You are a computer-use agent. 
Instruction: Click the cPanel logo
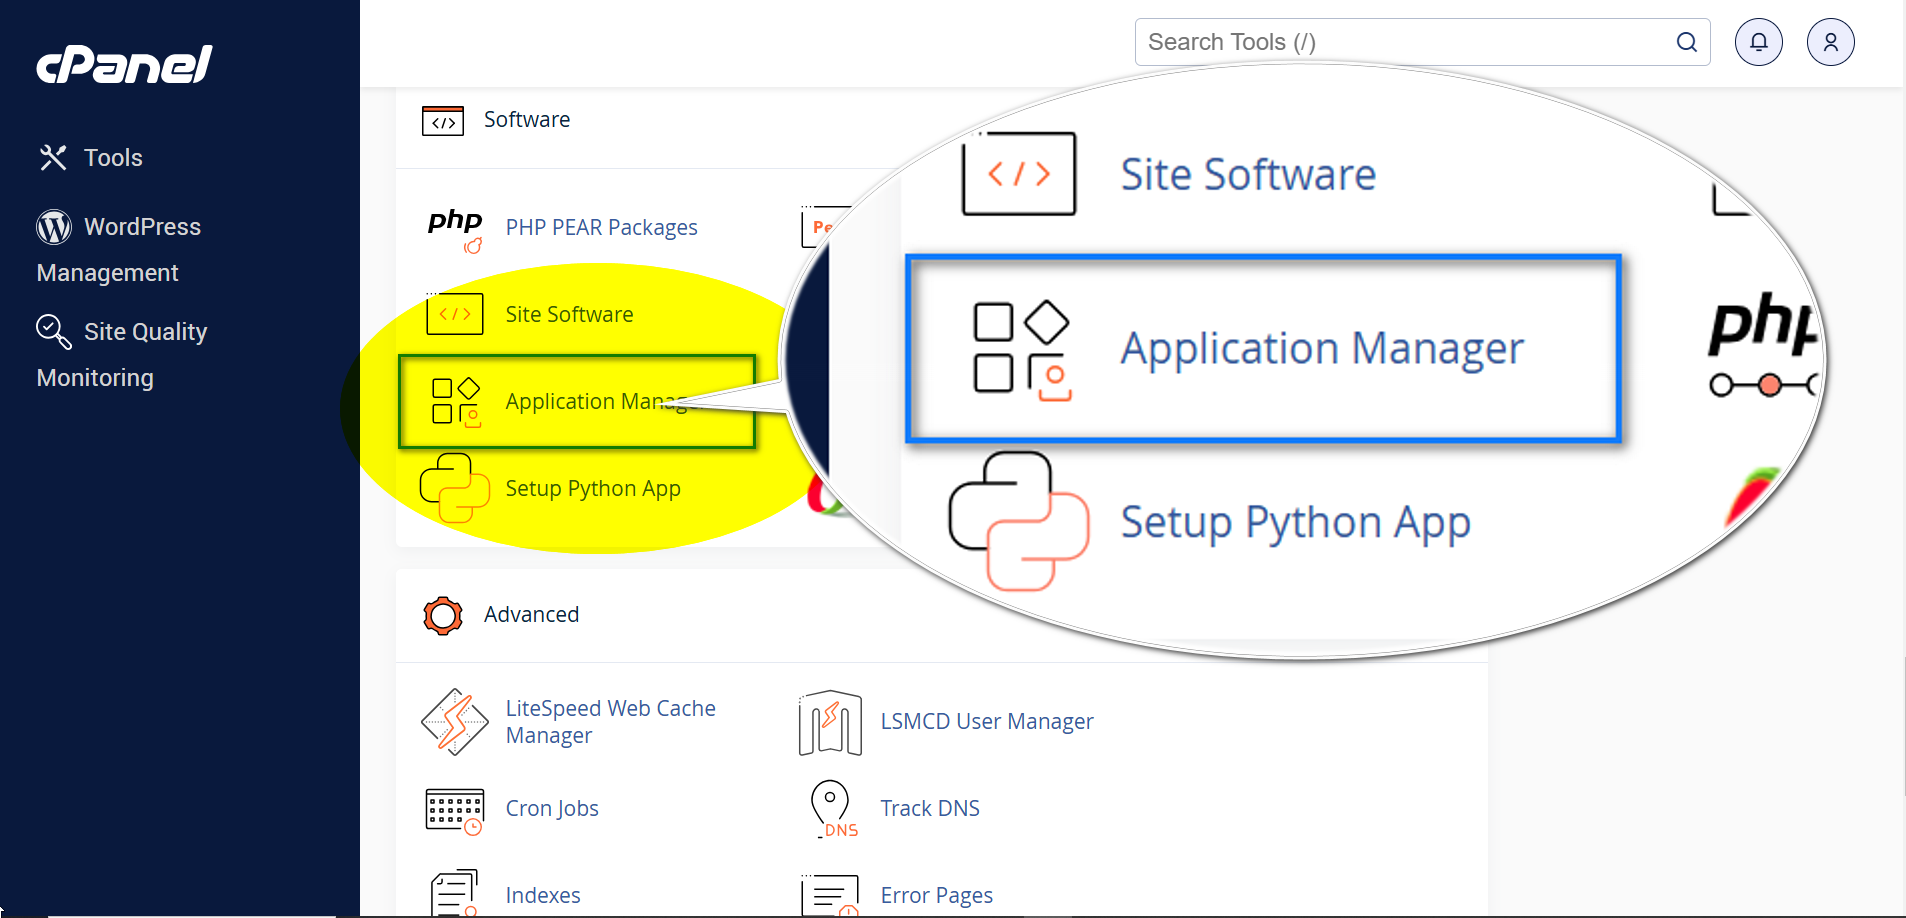pos(124,65)
